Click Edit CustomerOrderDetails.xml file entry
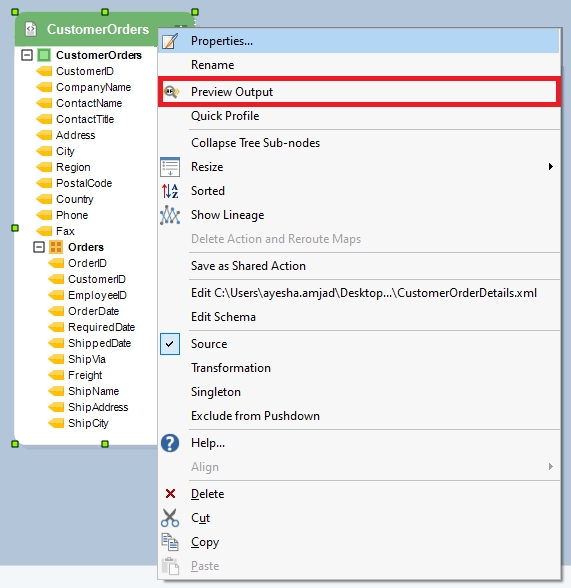This screenshot has width=571, height=588. (x=364, y=293)
